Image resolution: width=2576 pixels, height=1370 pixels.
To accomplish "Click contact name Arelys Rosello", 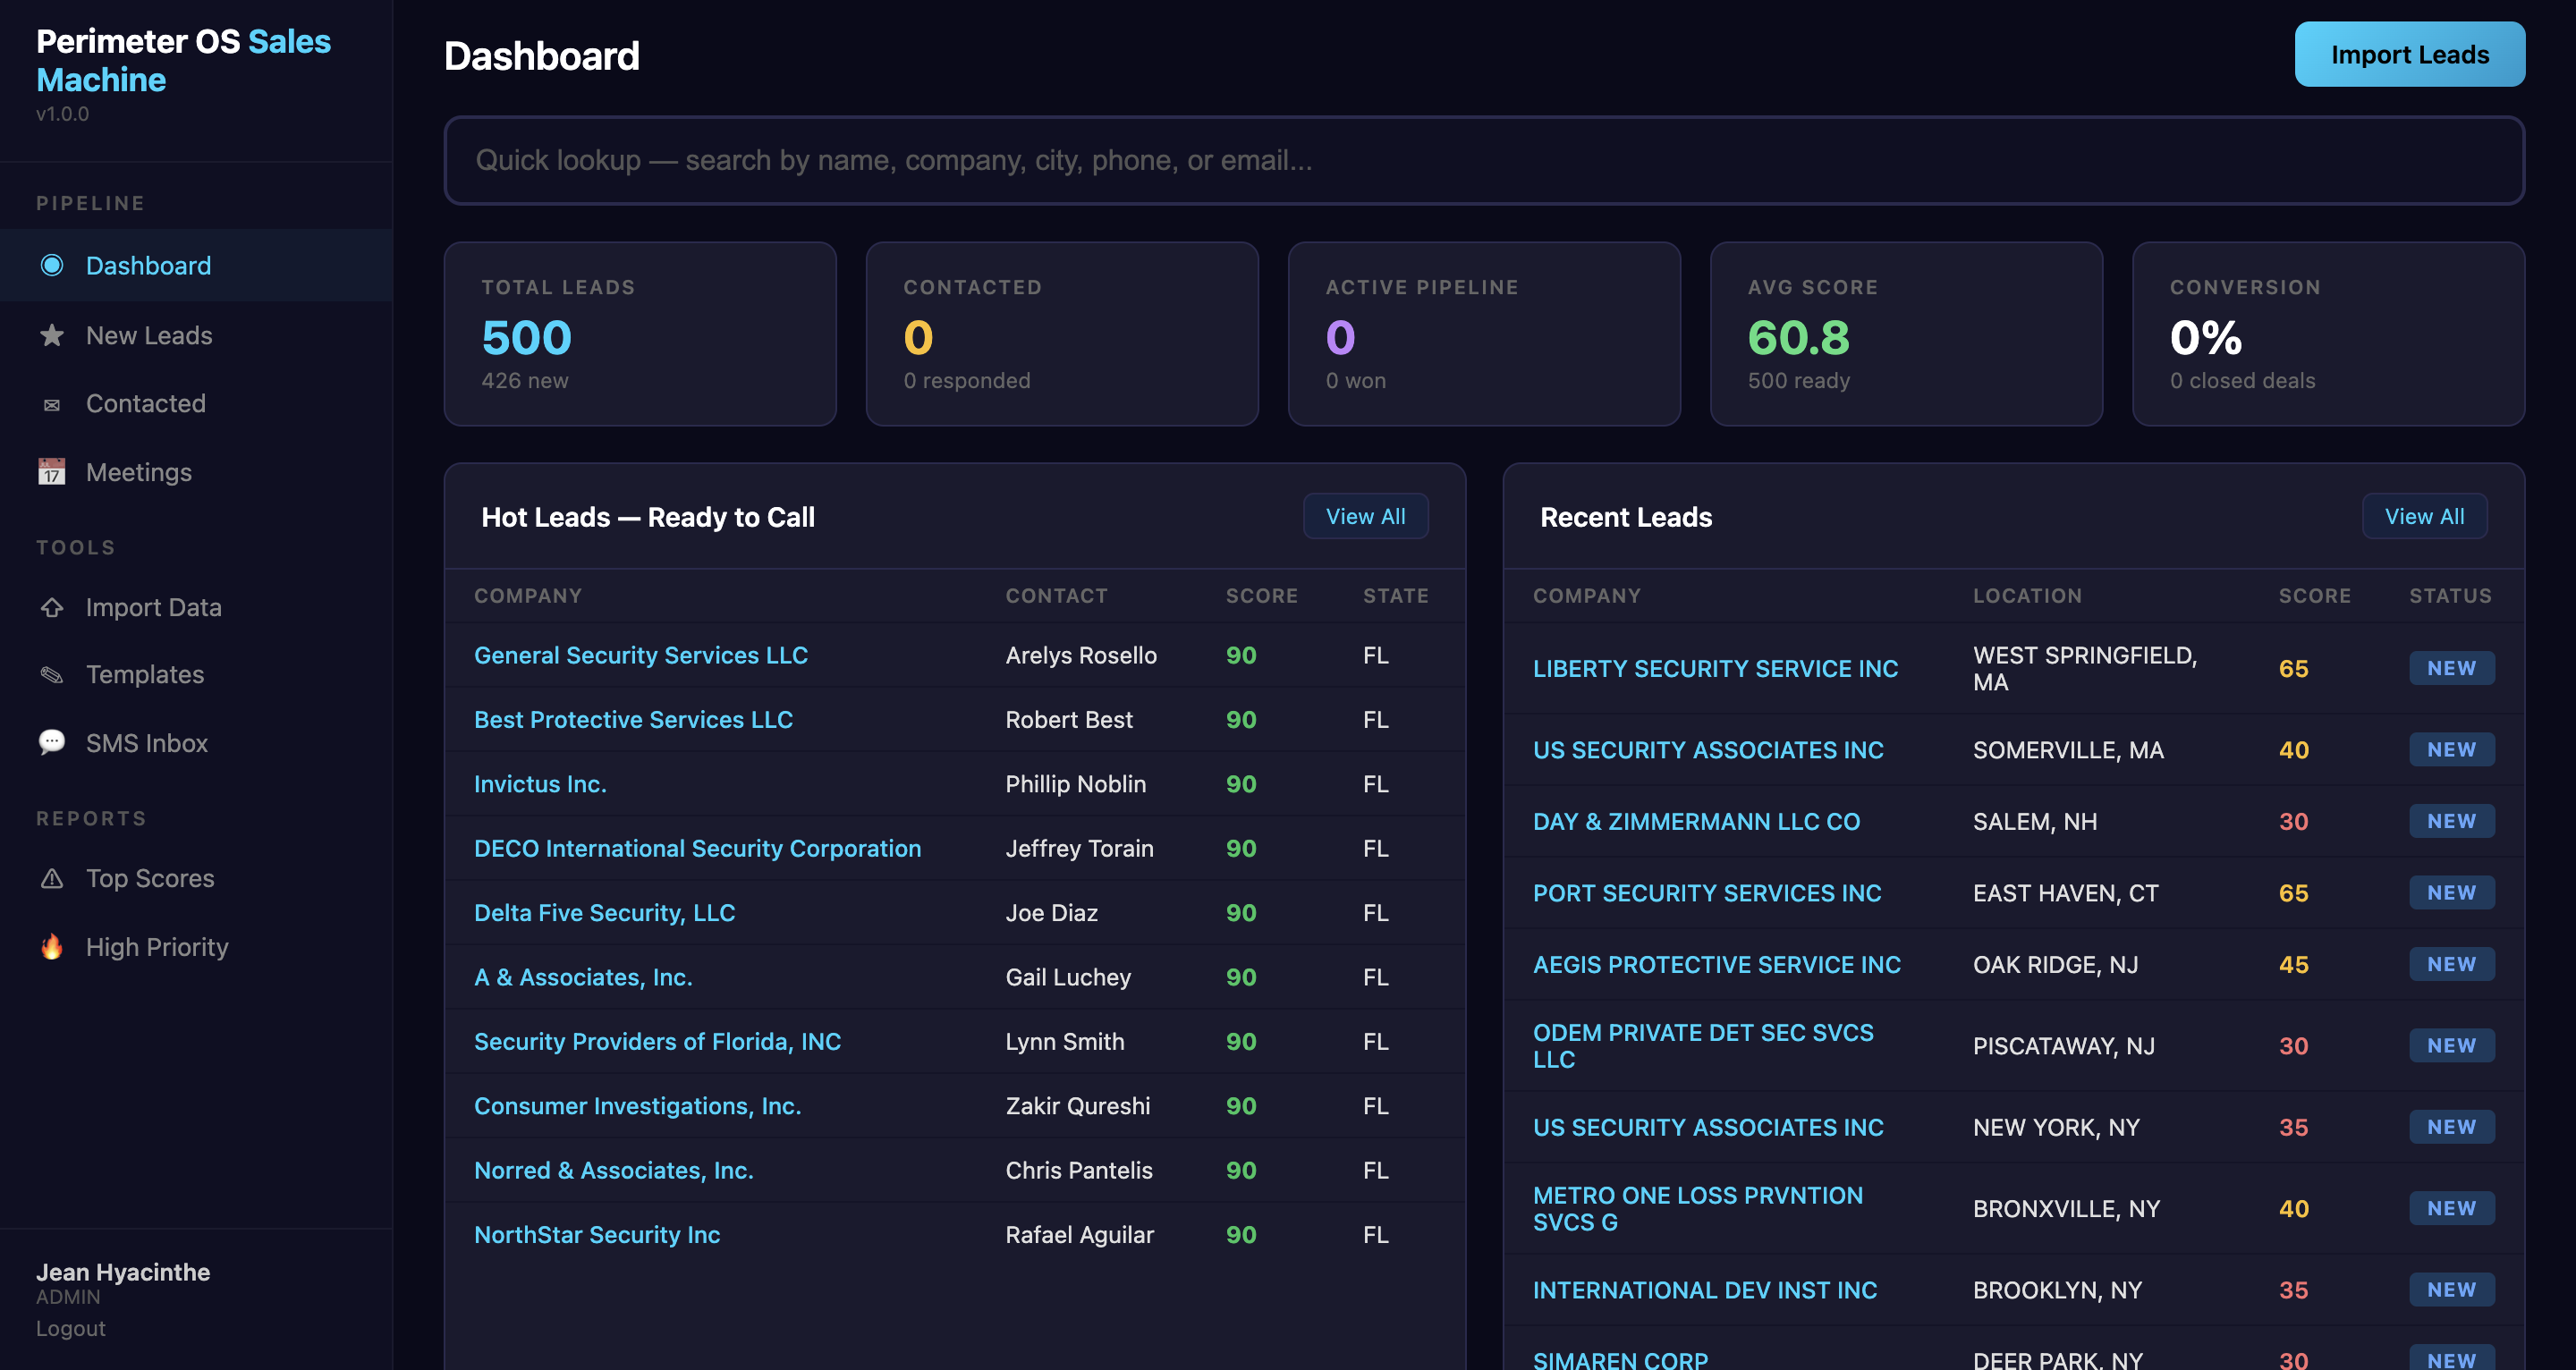I will click(x=1081, y=655).
